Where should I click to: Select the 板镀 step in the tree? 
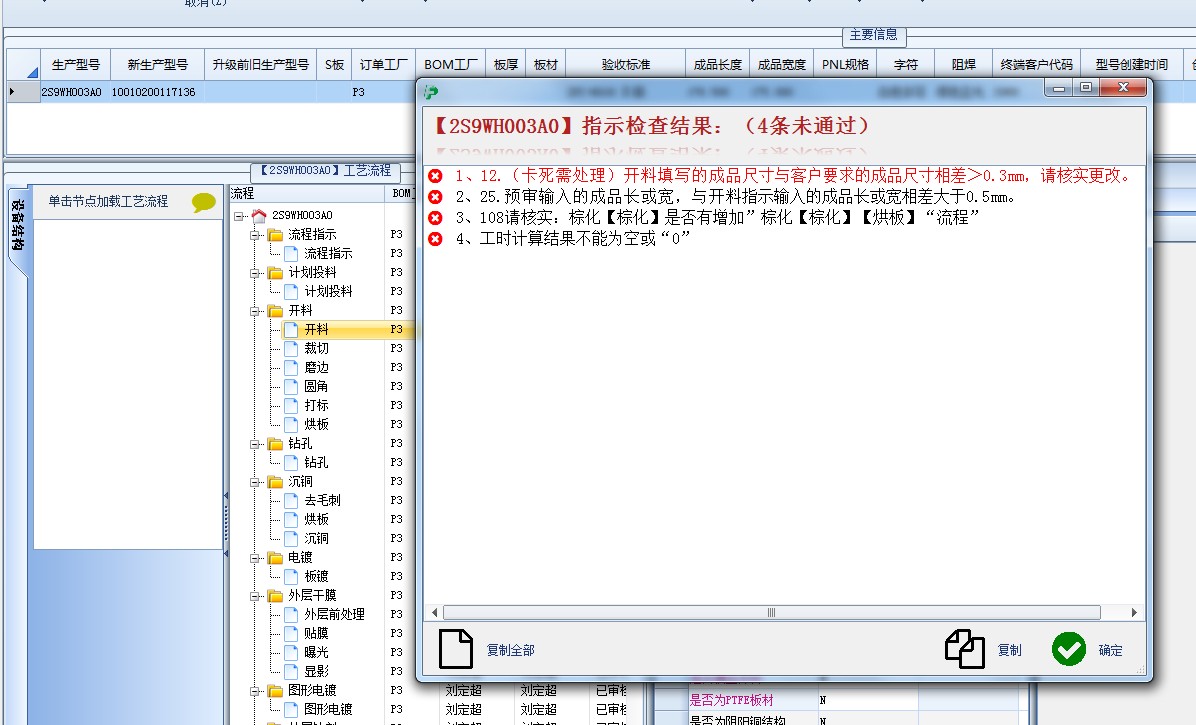(316, 576)
